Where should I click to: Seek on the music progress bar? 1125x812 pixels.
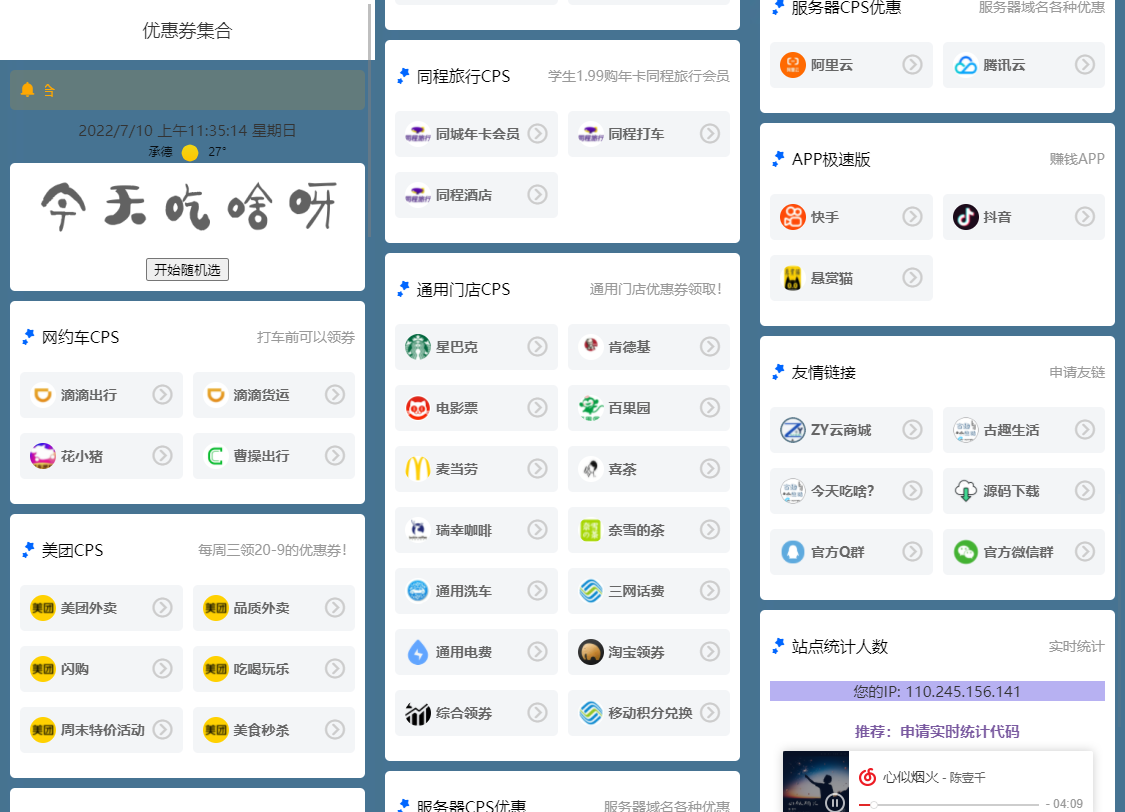click(x=949, y=804)
